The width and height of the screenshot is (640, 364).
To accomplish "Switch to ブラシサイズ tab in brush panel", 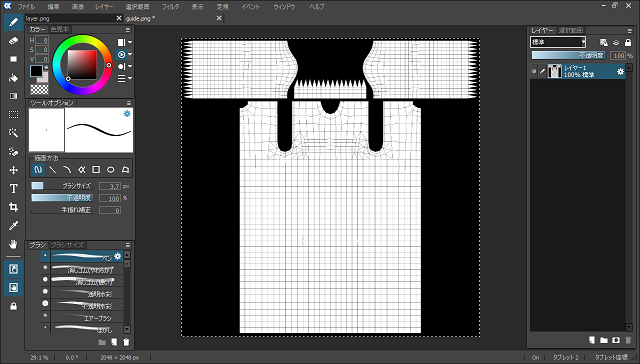I will tap(67, 245).
